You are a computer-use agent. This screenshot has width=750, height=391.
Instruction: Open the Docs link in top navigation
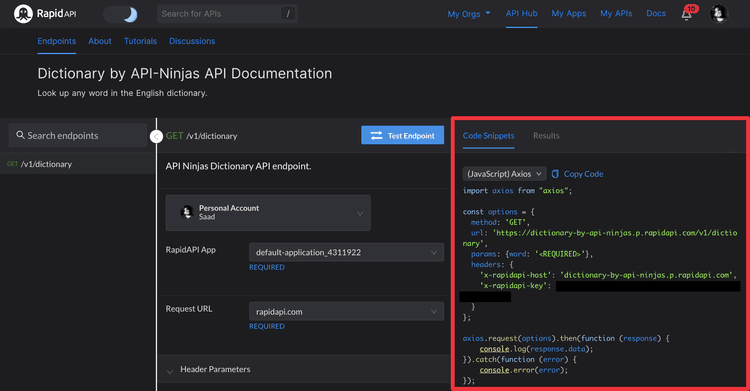656,13
